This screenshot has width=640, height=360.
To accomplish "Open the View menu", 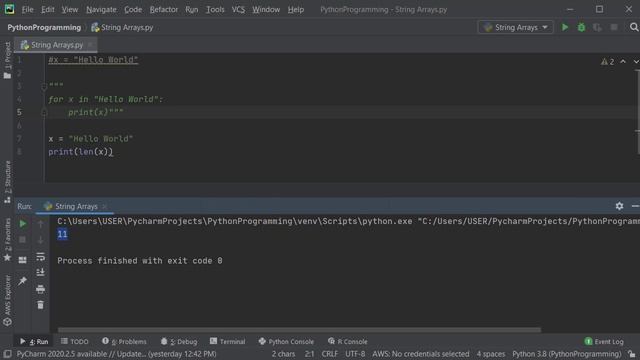I will click(x=70, y=9).
